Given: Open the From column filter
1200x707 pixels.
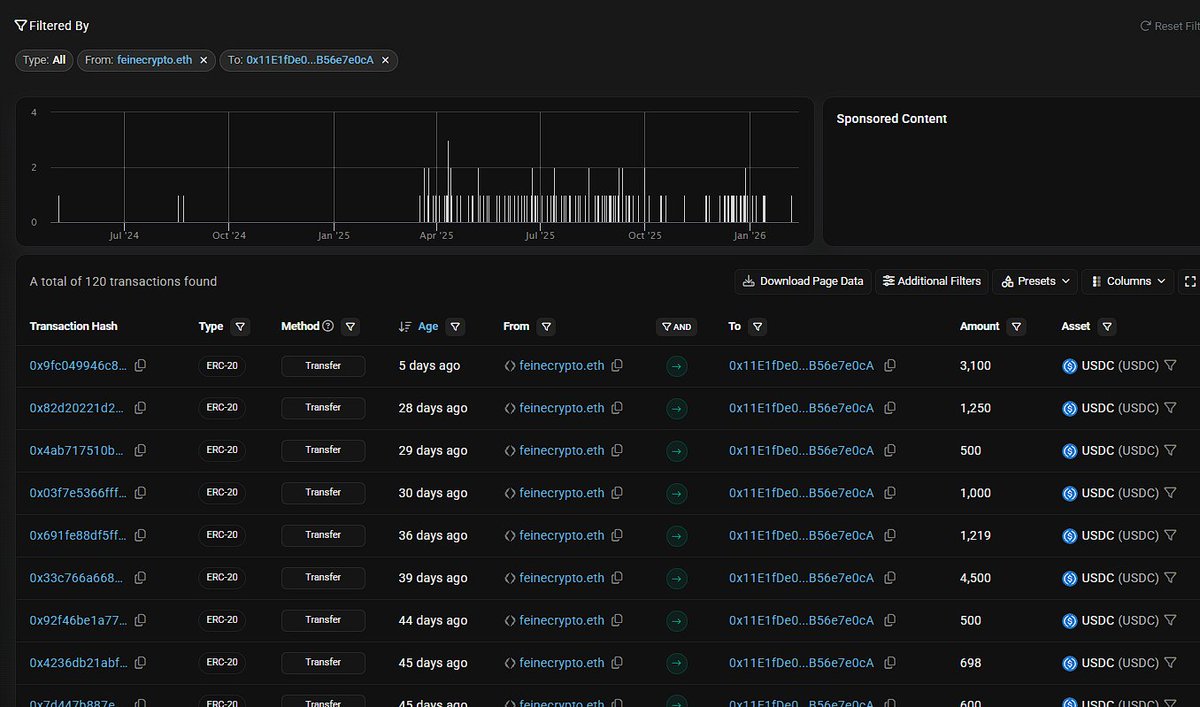Looking at the screenshot, I should click(x=546, y=326).
